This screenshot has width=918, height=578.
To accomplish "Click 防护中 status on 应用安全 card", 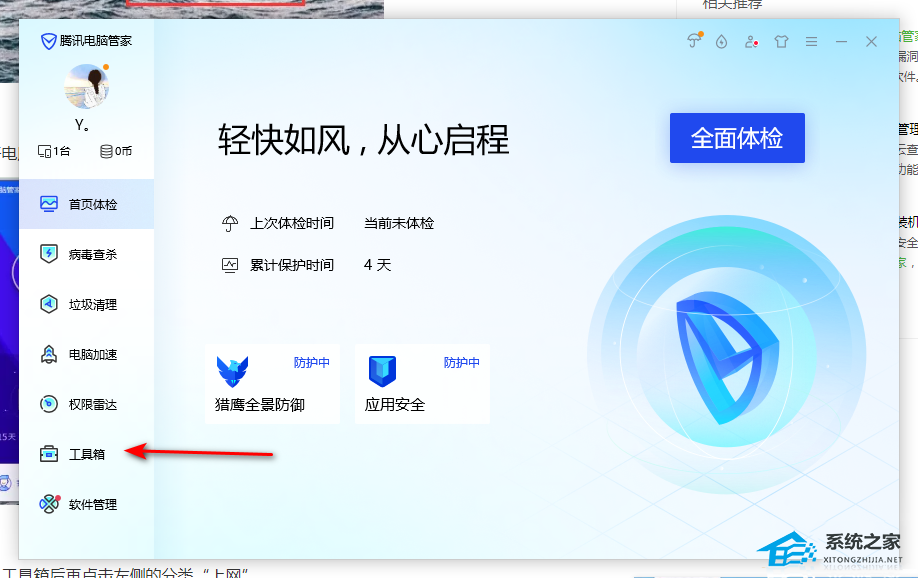I will tap(461, 362).
